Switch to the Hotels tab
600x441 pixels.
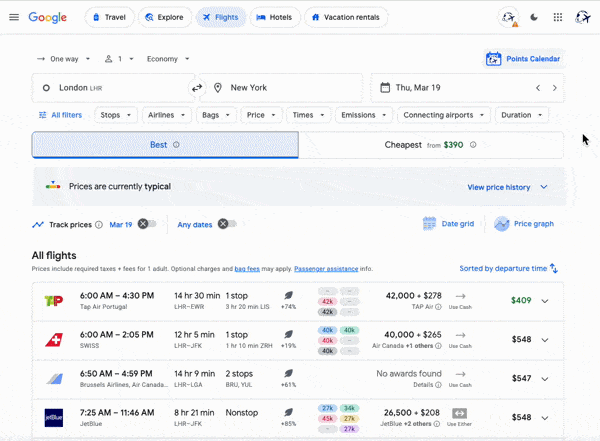(274, 17)
